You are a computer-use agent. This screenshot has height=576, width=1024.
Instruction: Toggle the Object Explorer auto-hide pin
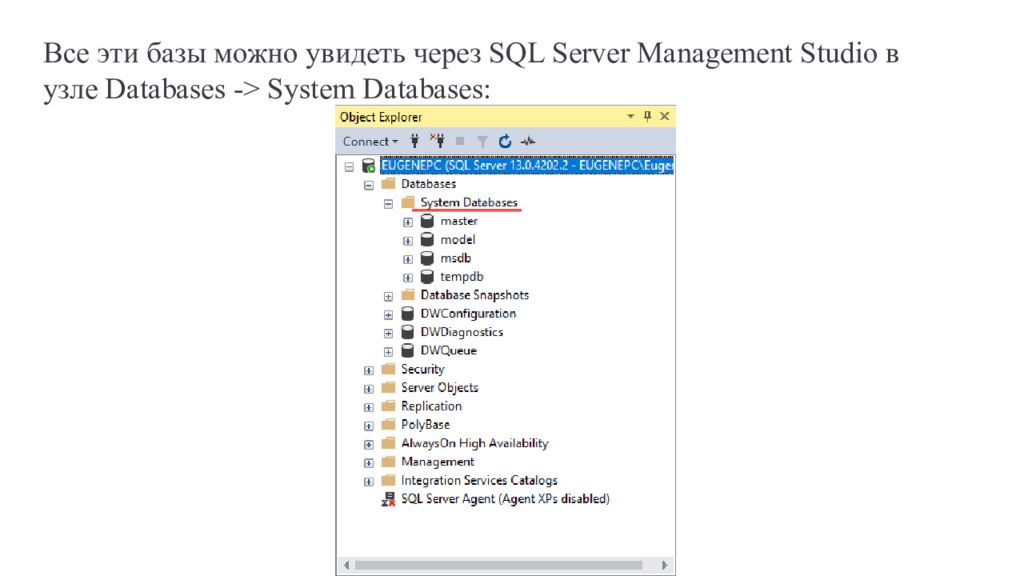(647, 116)
